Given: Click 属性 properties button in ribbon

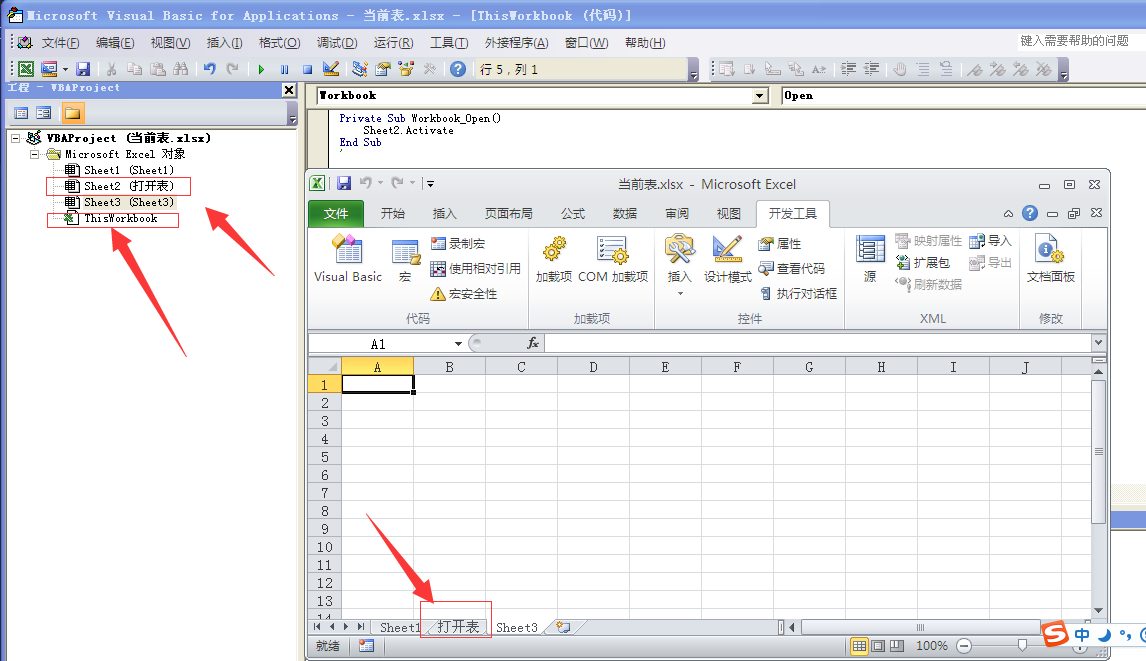Looking at the screenshot, I should coord(780,243).
